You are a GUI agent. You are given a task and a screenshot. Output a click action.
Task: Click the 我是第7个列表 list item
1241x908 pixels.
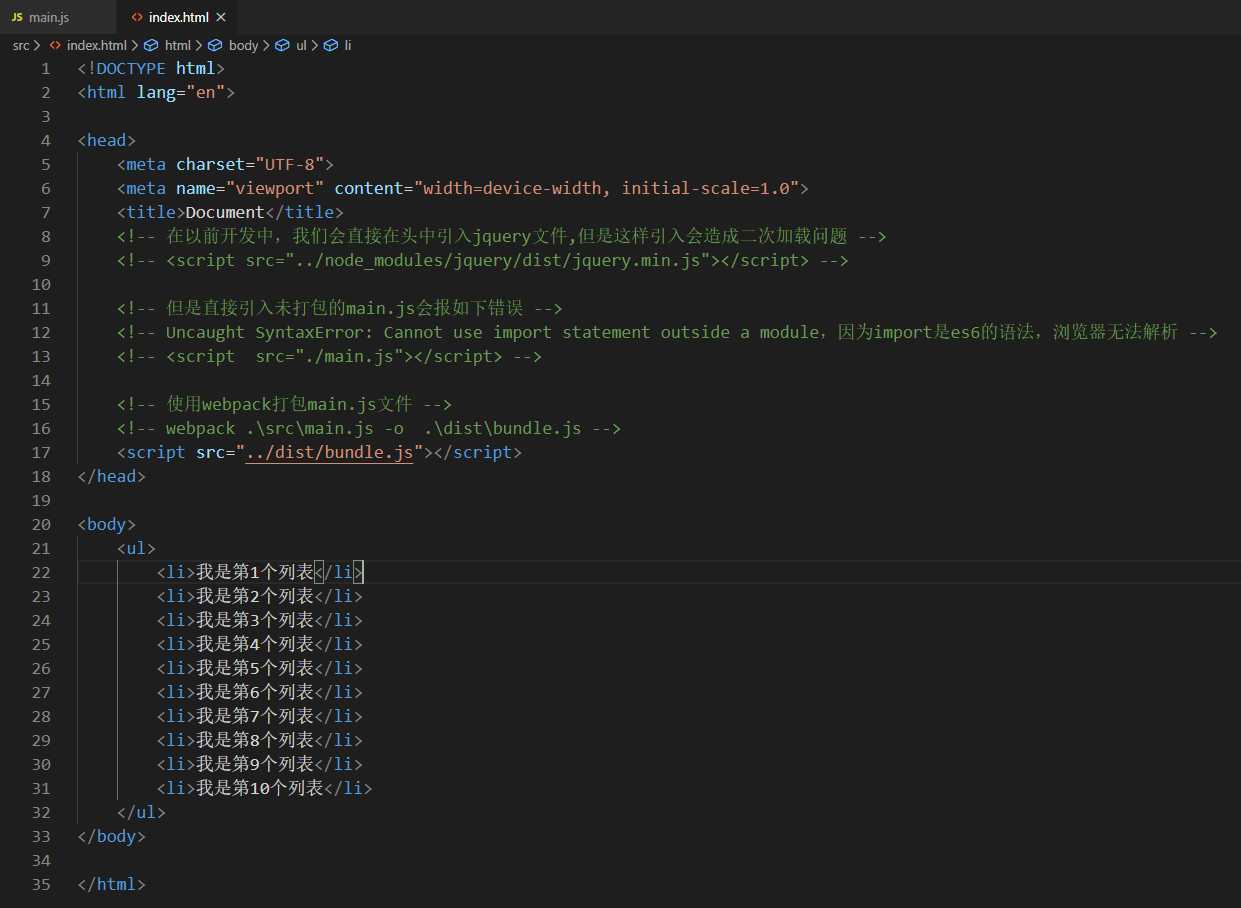(x=260, y=716)
